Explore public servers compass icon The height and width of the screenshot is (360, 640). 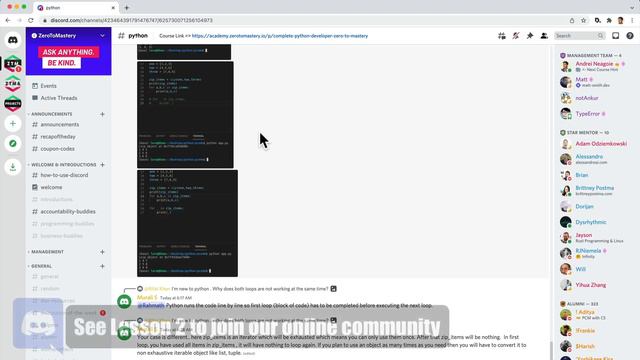(13, 144)
